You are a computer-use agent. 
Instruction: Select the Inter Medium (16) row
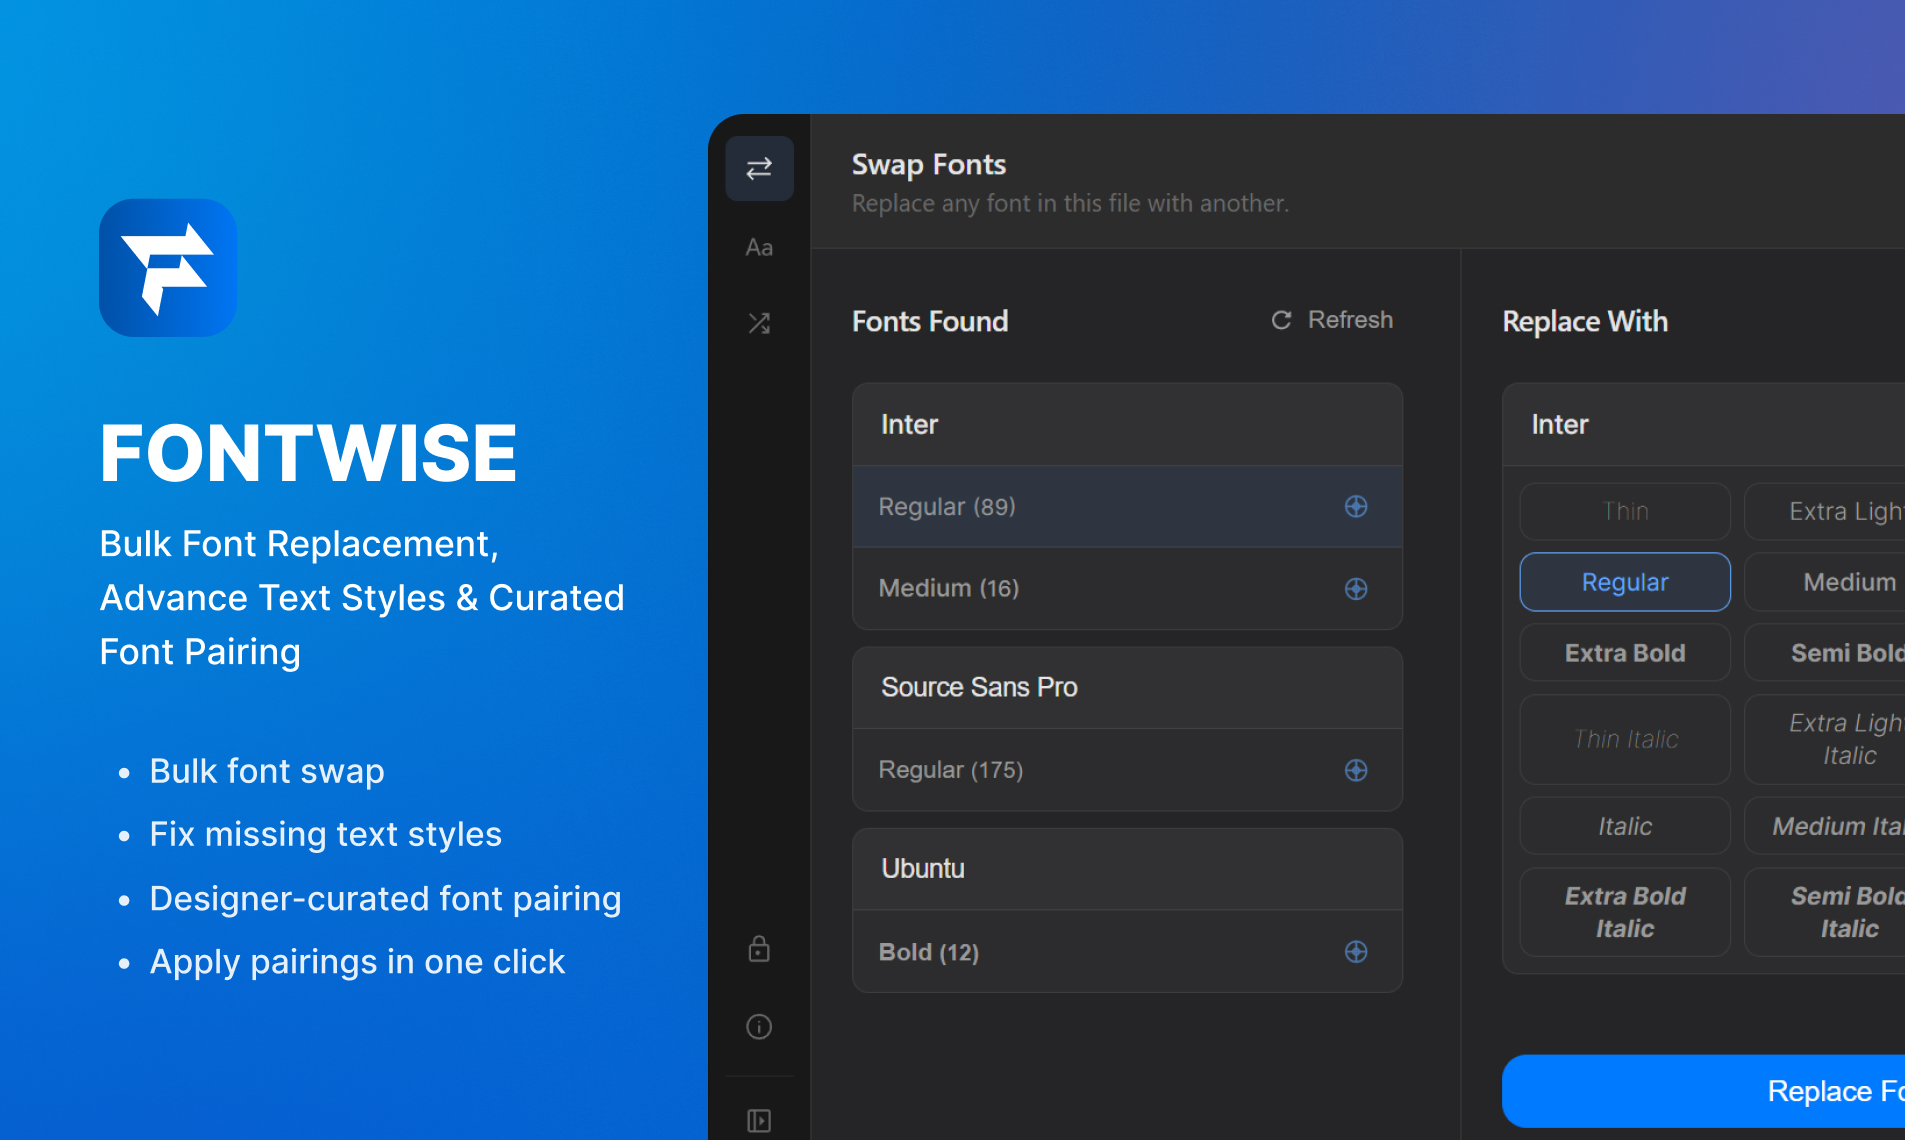(1127, 589)
